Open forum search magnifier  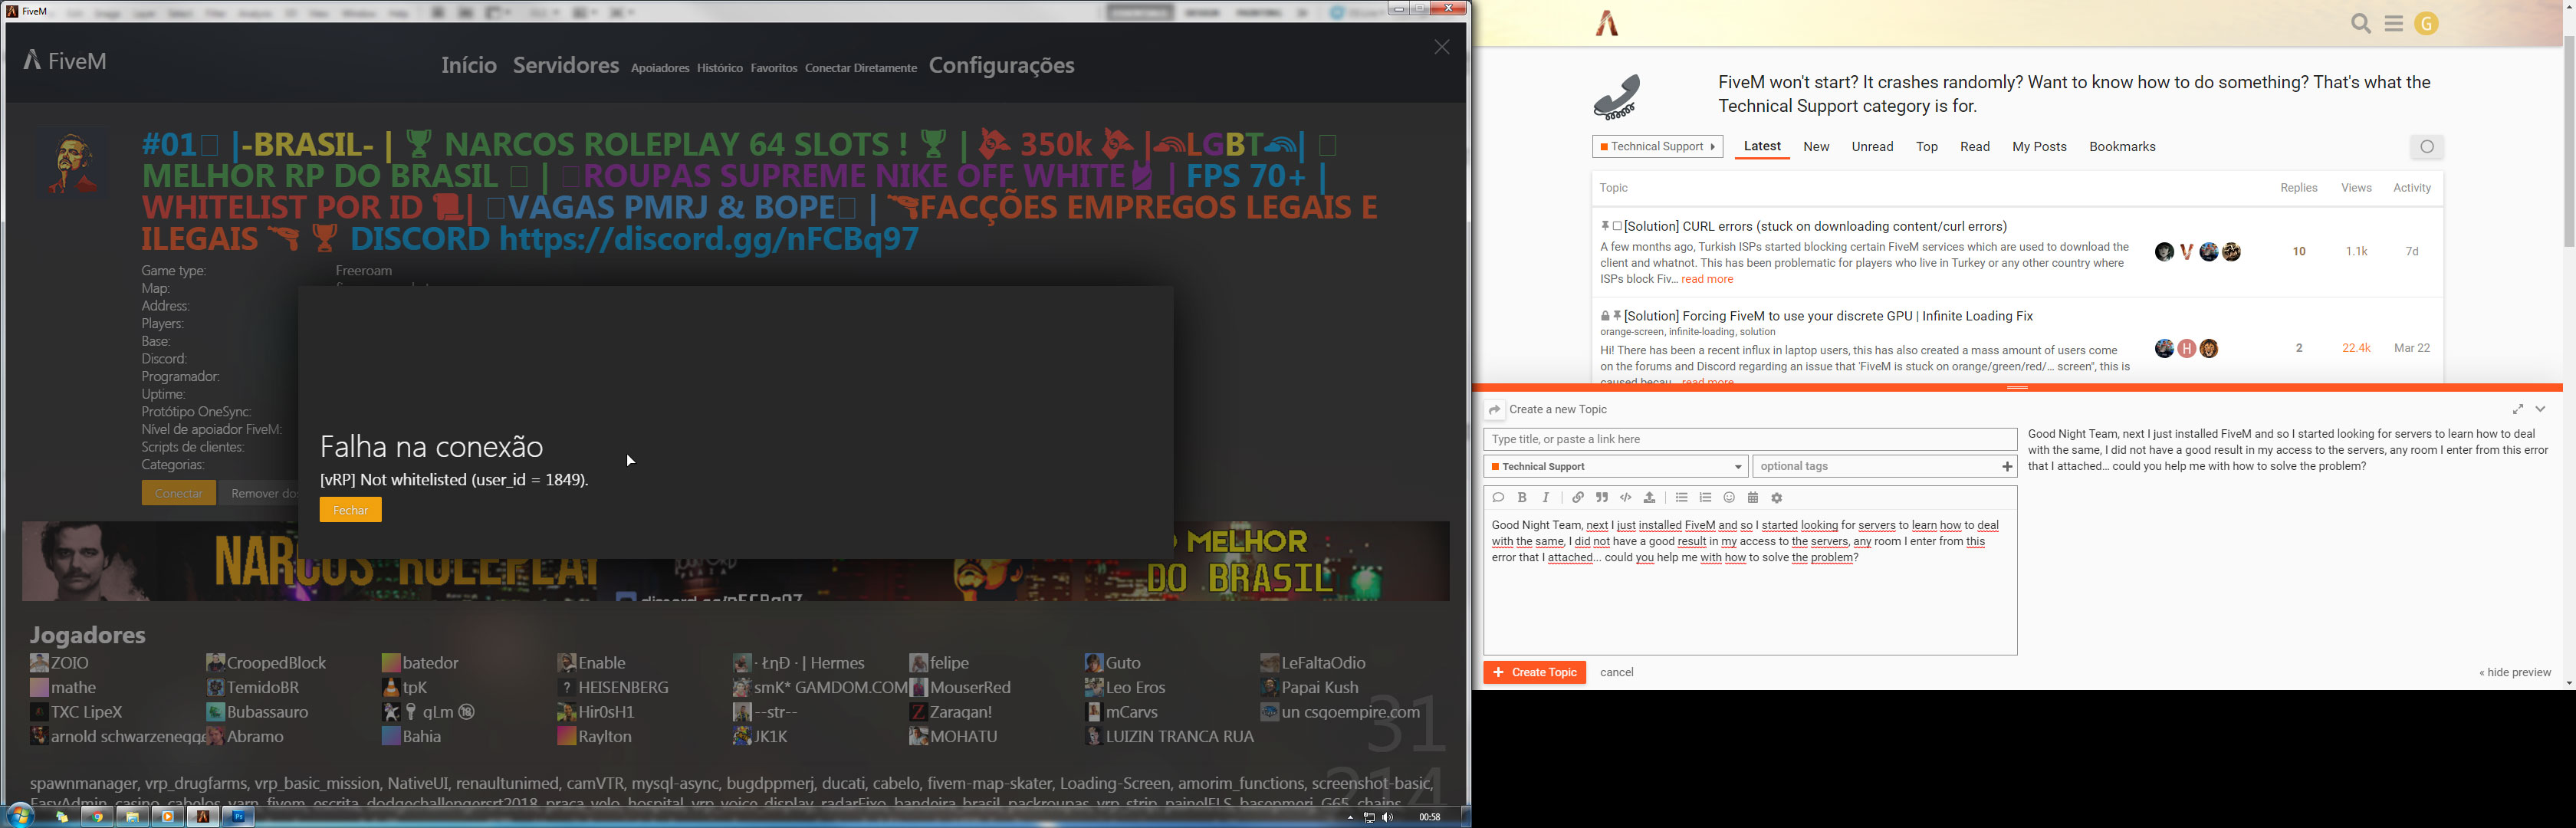point(2361,24)
